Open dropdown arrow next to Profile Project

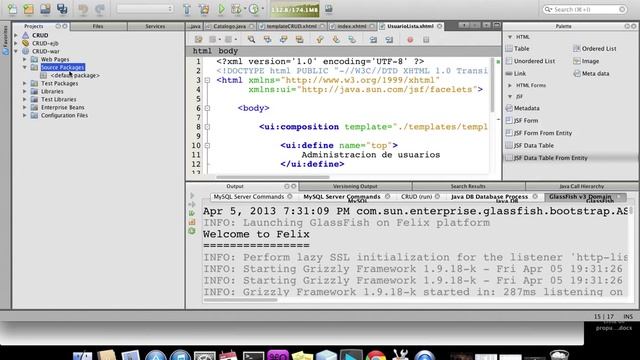(262, 9)
